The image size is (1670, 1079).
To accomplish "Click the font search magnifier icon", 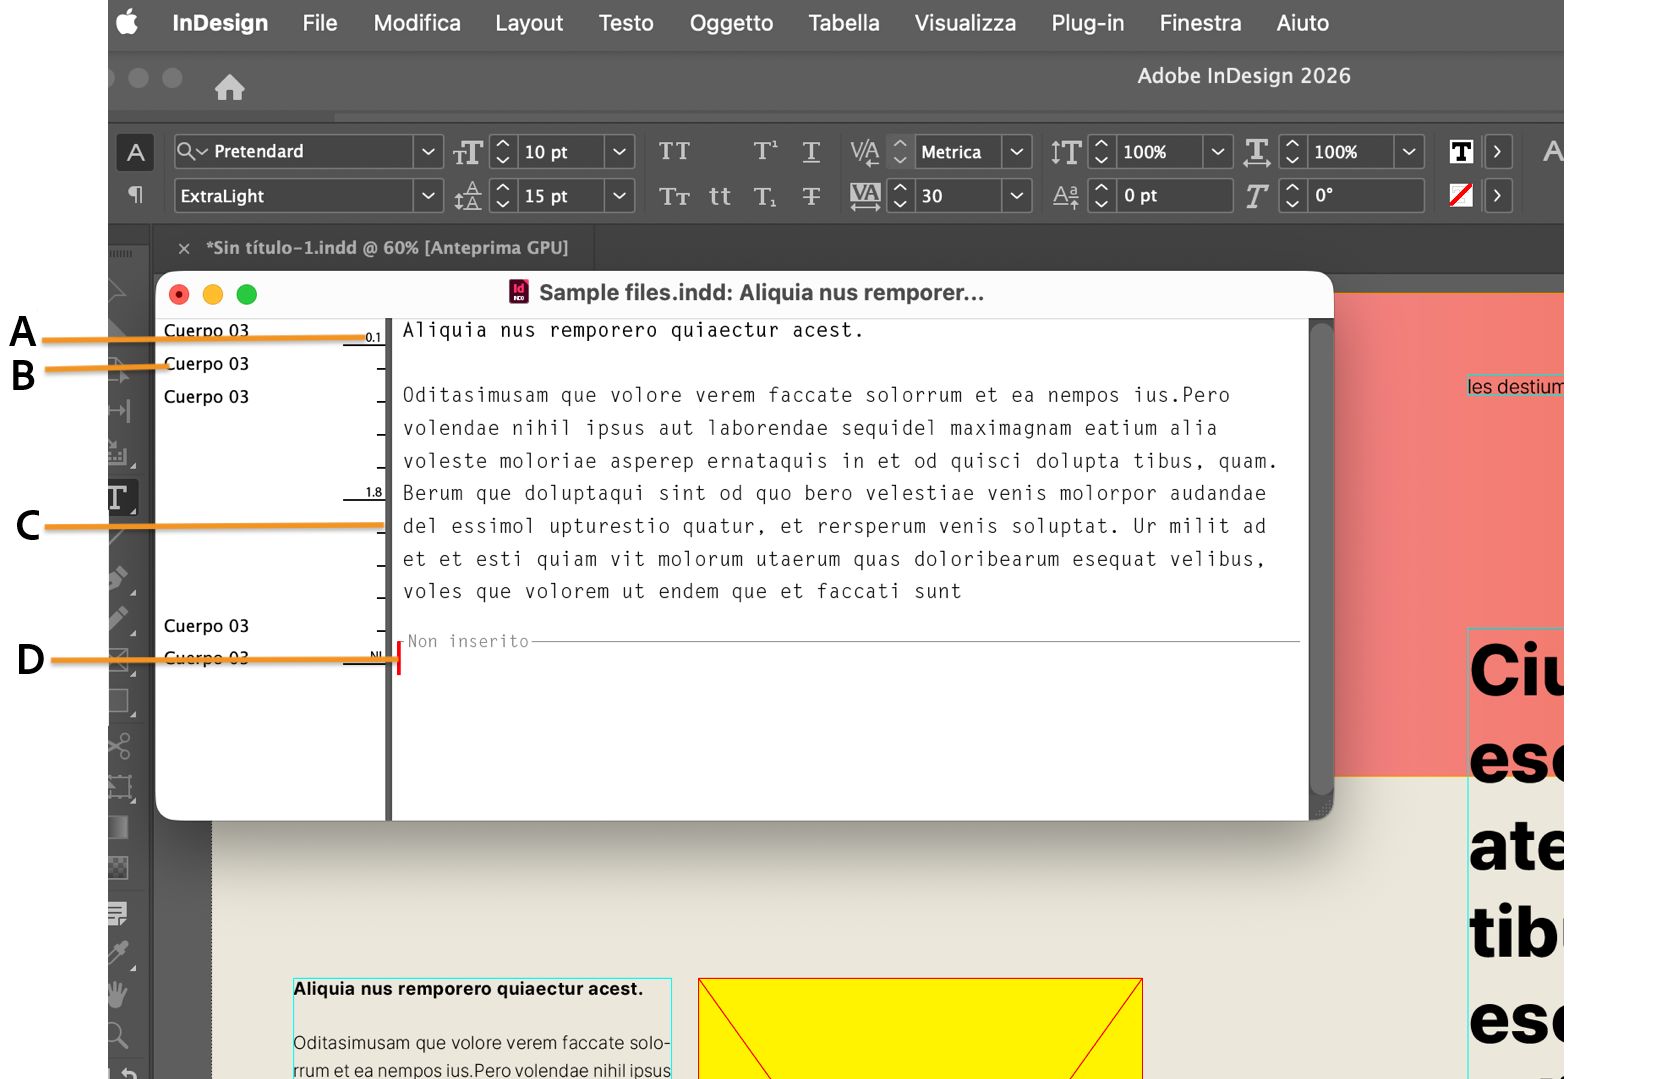I will pyautogui.click(x=191, y=151).
